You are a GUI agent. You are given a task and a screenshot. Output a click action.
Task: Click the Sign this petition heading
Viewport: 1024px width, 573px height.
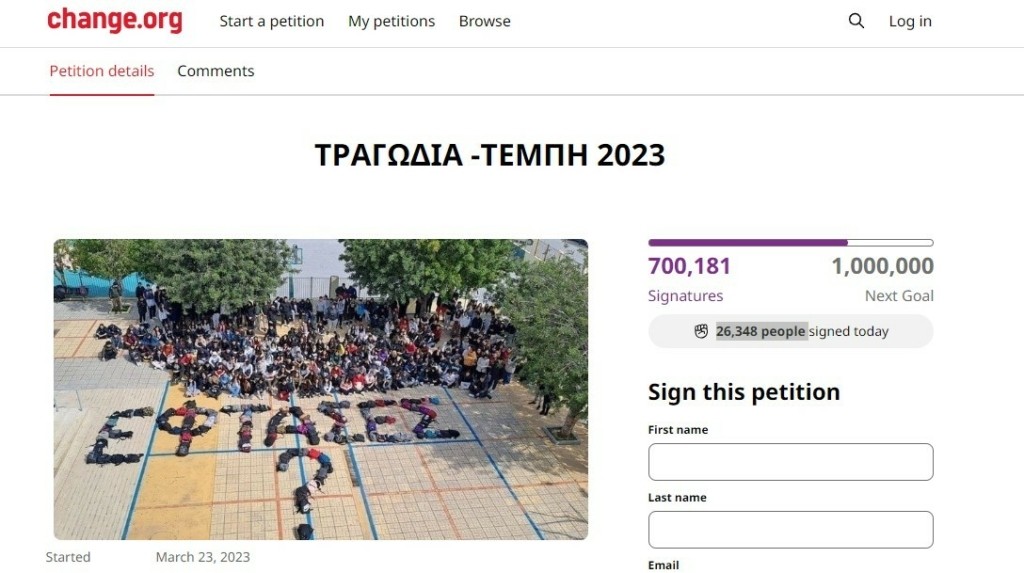pyautogui.click(x=744, y=392)
